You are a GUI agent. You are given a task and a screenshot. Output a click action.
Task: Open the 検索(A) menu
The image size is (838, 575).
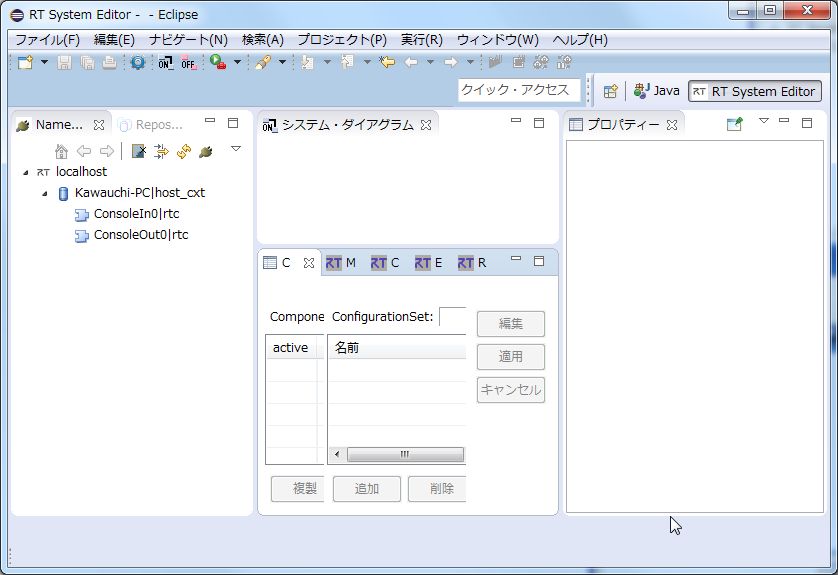pos(262,40)
